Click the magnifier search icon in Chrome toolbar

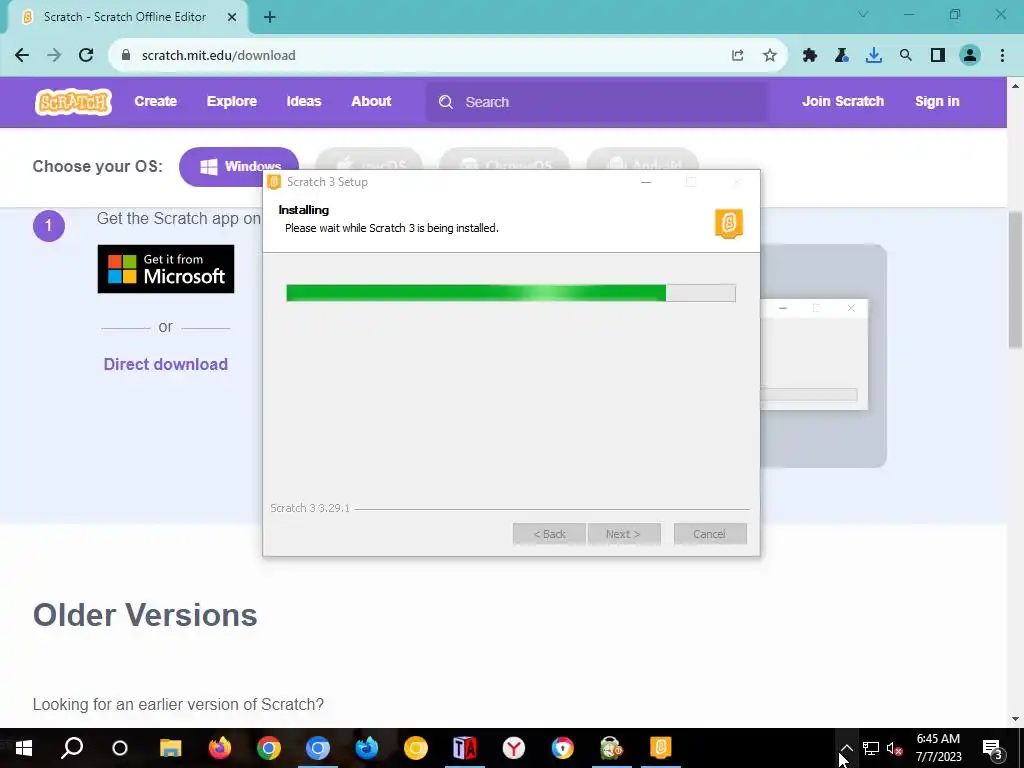point(906,56)
